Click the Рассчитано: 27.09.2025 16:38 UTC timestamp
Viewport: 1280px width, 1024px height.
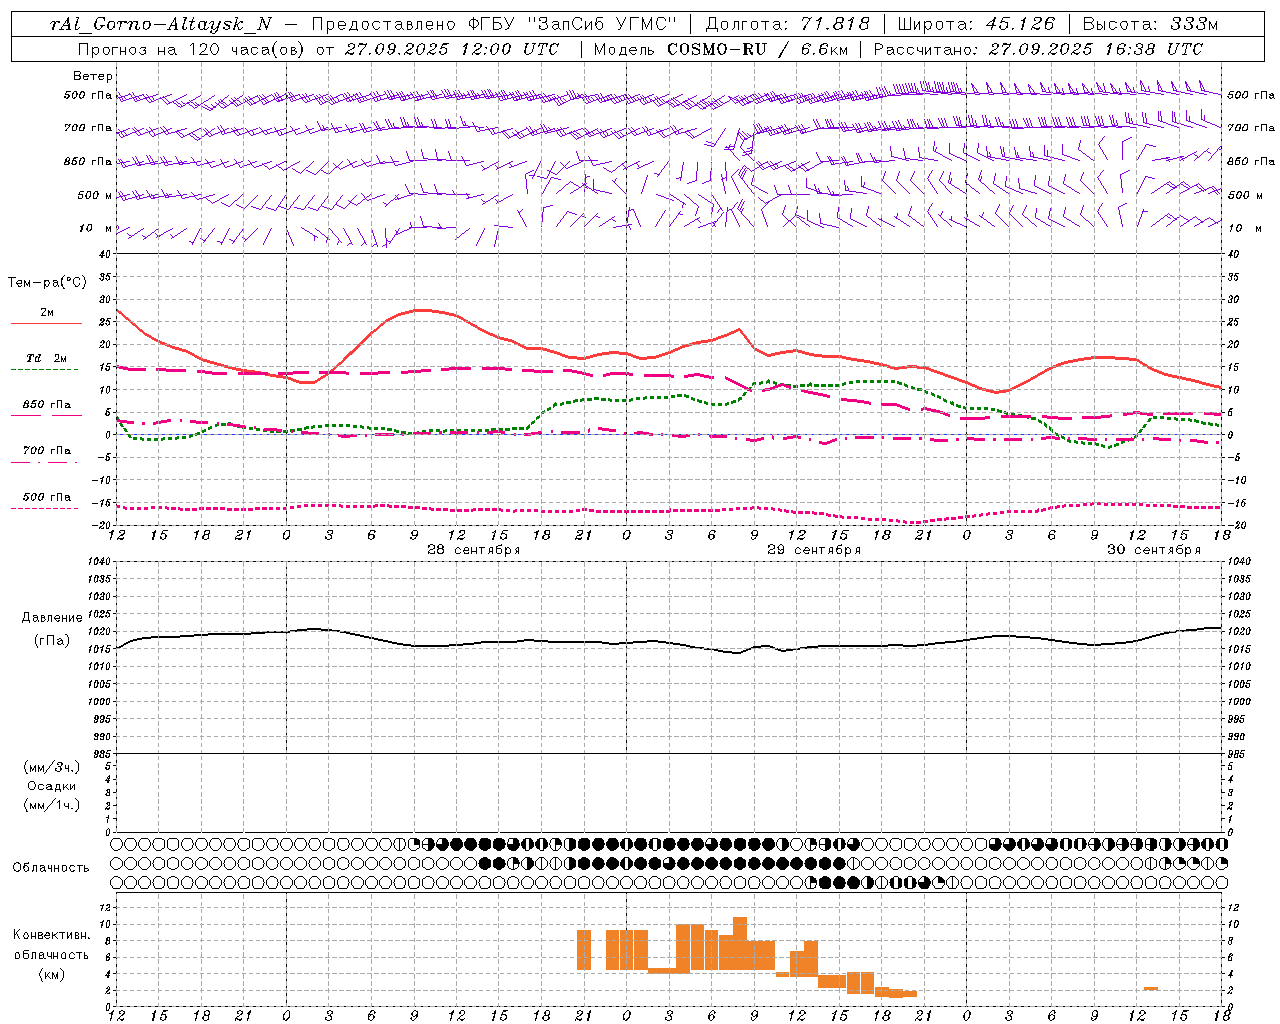(1038, 49)
